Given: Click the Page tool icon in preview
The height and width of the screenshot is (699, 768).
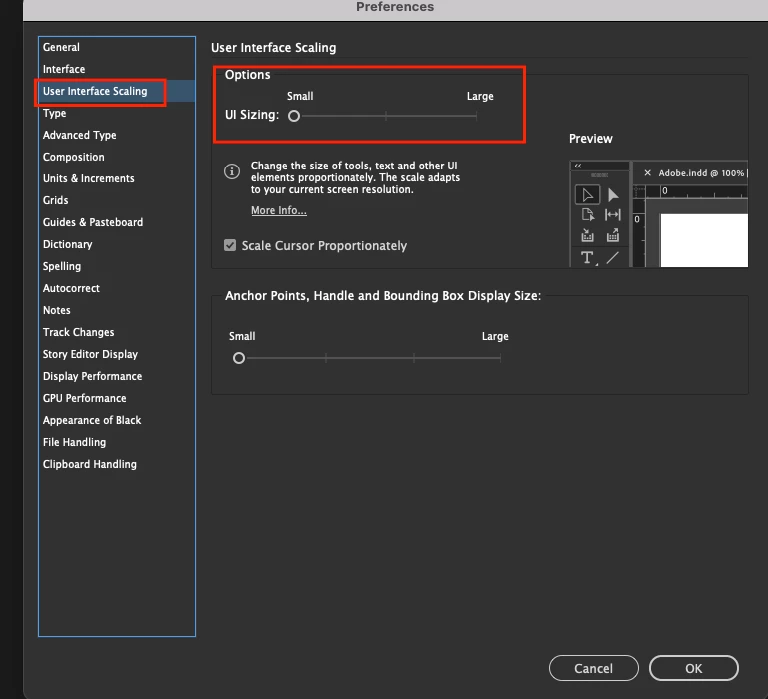Looking at the screenshot, I should (x=587, y=215).
